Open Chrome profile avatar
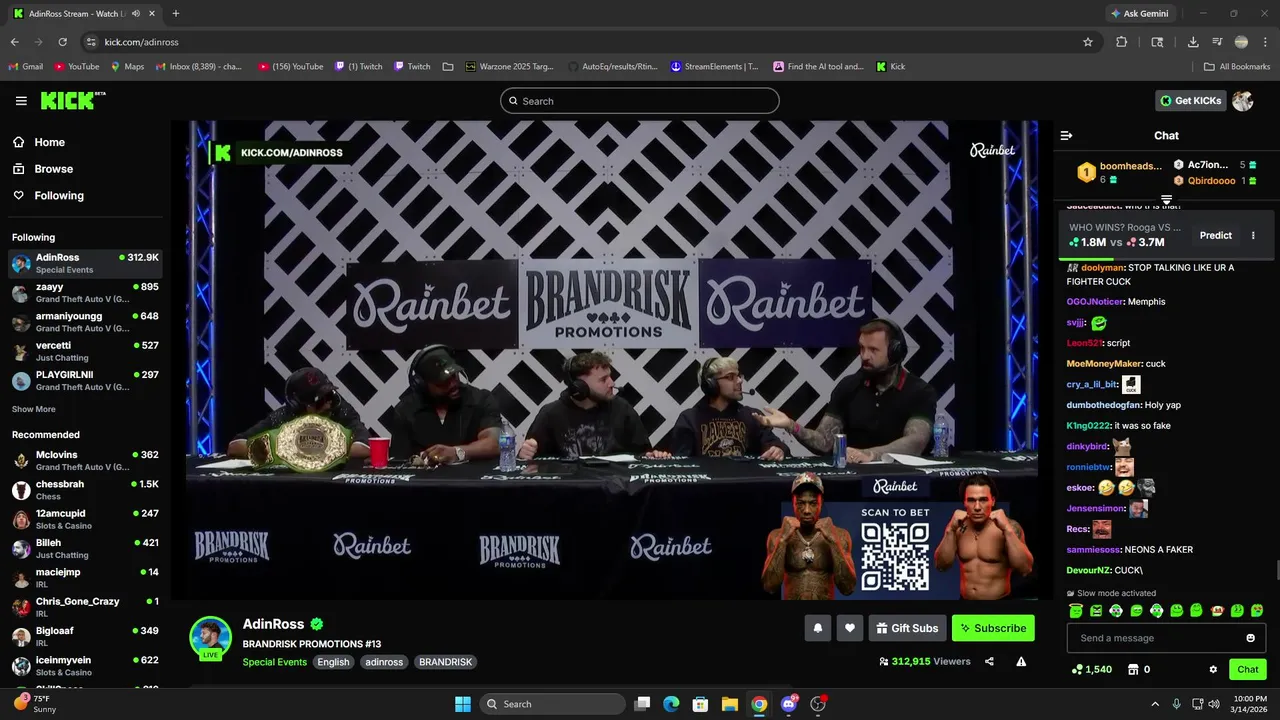This screenshot has height=720, width=1280. pyautogui.click(x=1241, y=42)
